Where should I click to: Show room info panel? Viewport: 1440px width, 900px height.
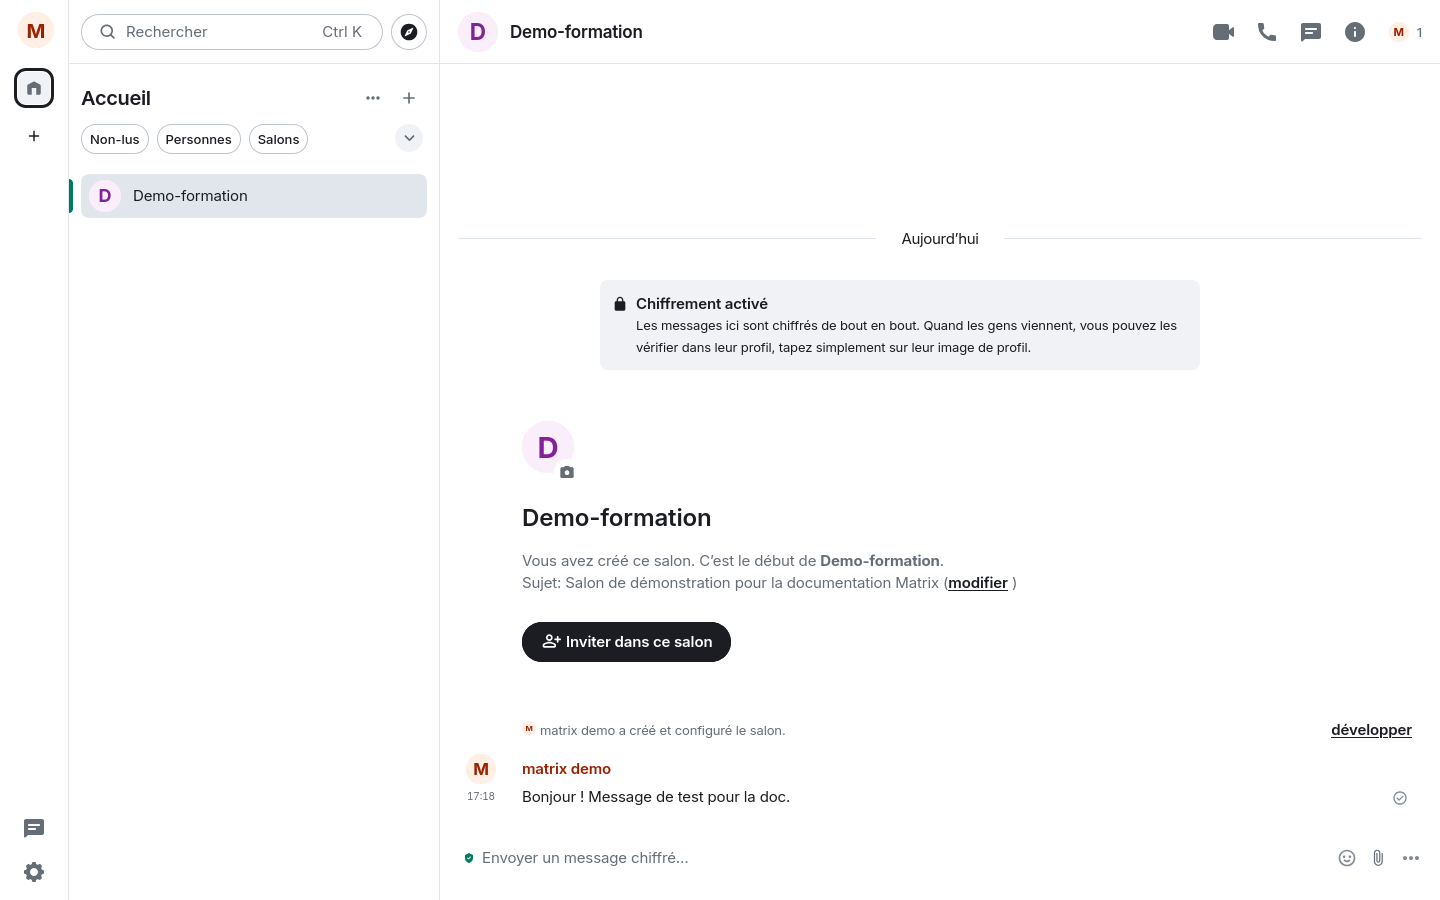1355,32
